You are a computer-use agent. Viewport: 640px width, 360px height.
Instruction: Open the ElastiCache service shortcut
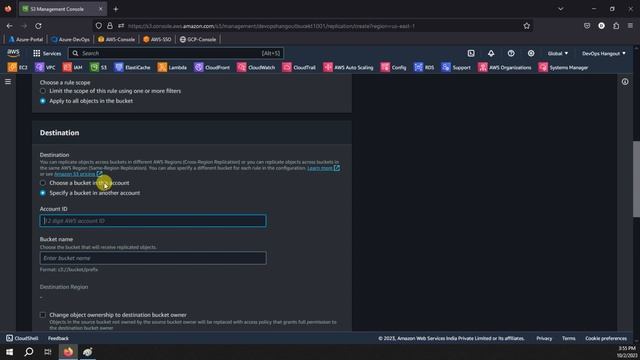point(132,67)
